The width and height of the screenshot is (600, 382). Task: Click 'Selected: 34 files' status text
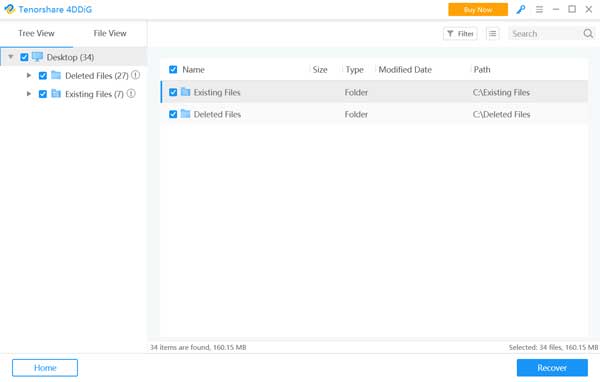(553, 347)
